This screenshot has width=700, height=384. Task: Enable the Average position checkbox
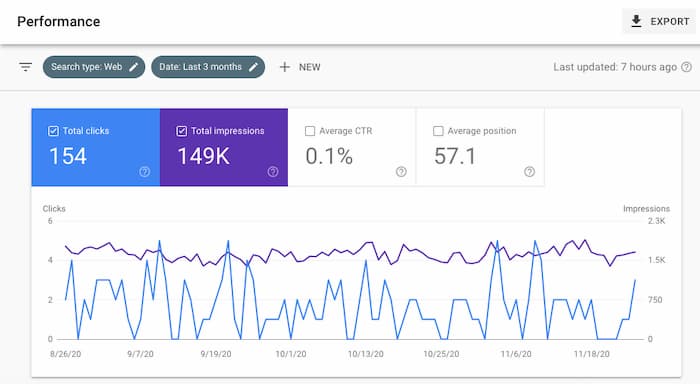tap(438, 131)
